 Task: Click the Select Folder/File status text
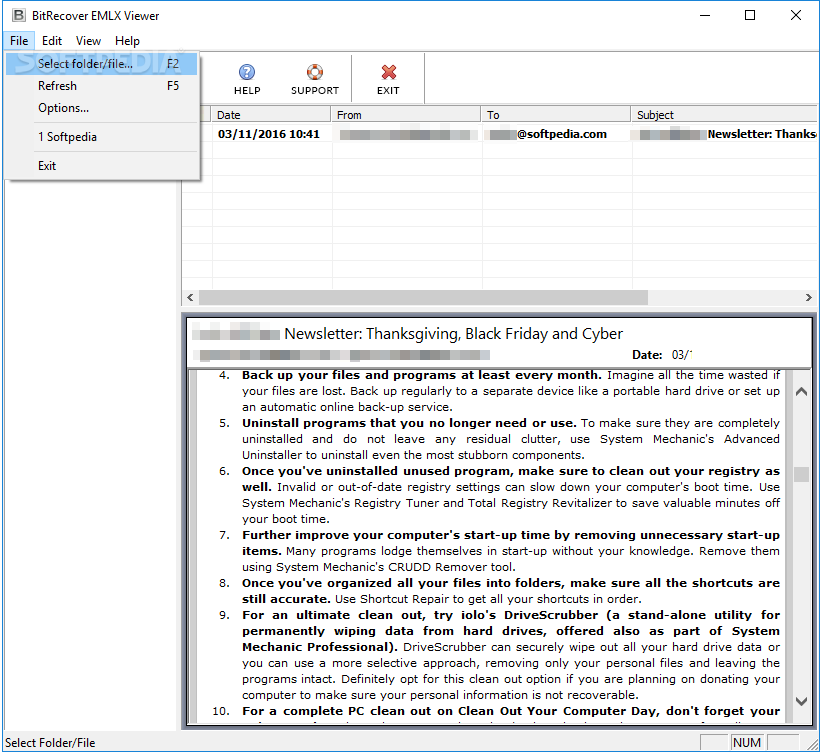click(x=50, y=743)
